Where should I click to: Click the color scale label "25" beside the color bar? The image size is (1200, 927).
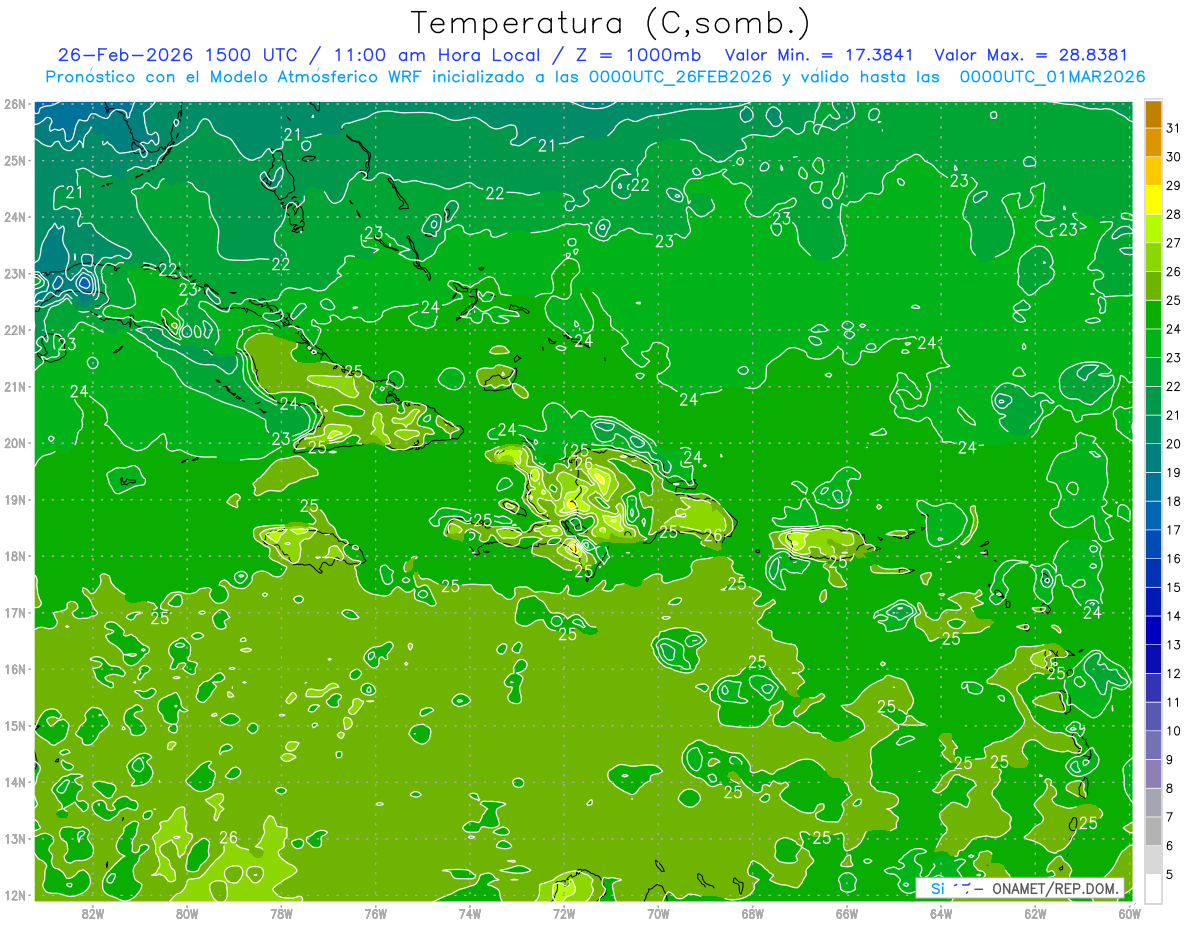(1174, 300)
